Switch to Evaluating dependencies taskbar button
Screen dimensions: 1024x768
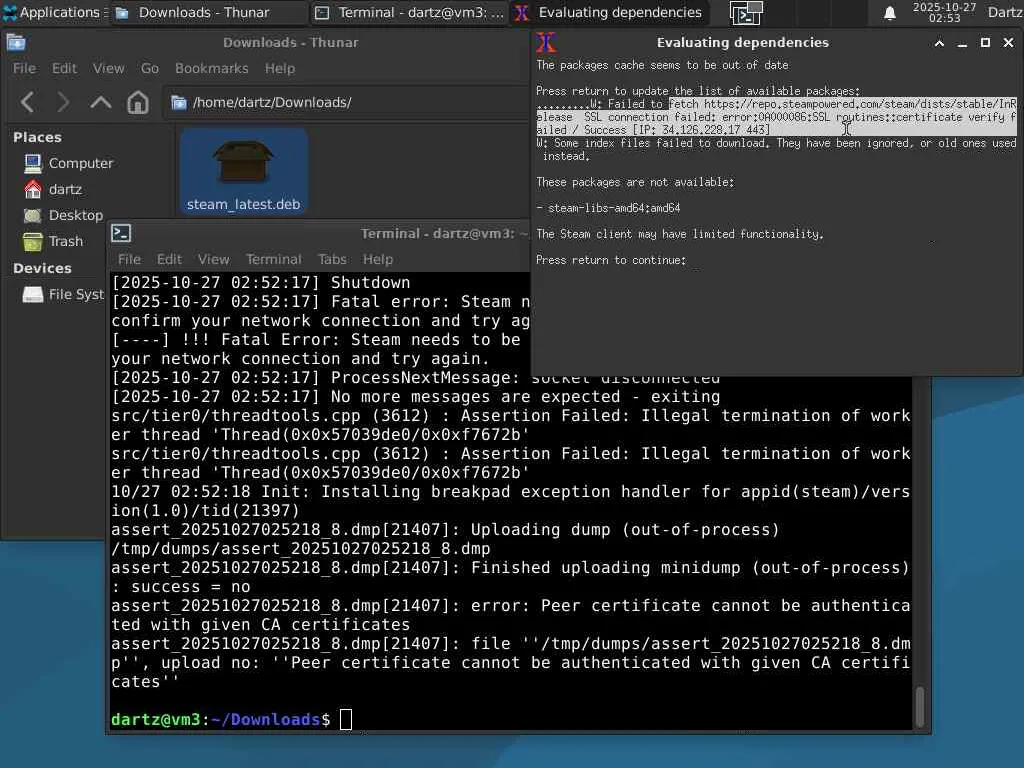(608, 12)
